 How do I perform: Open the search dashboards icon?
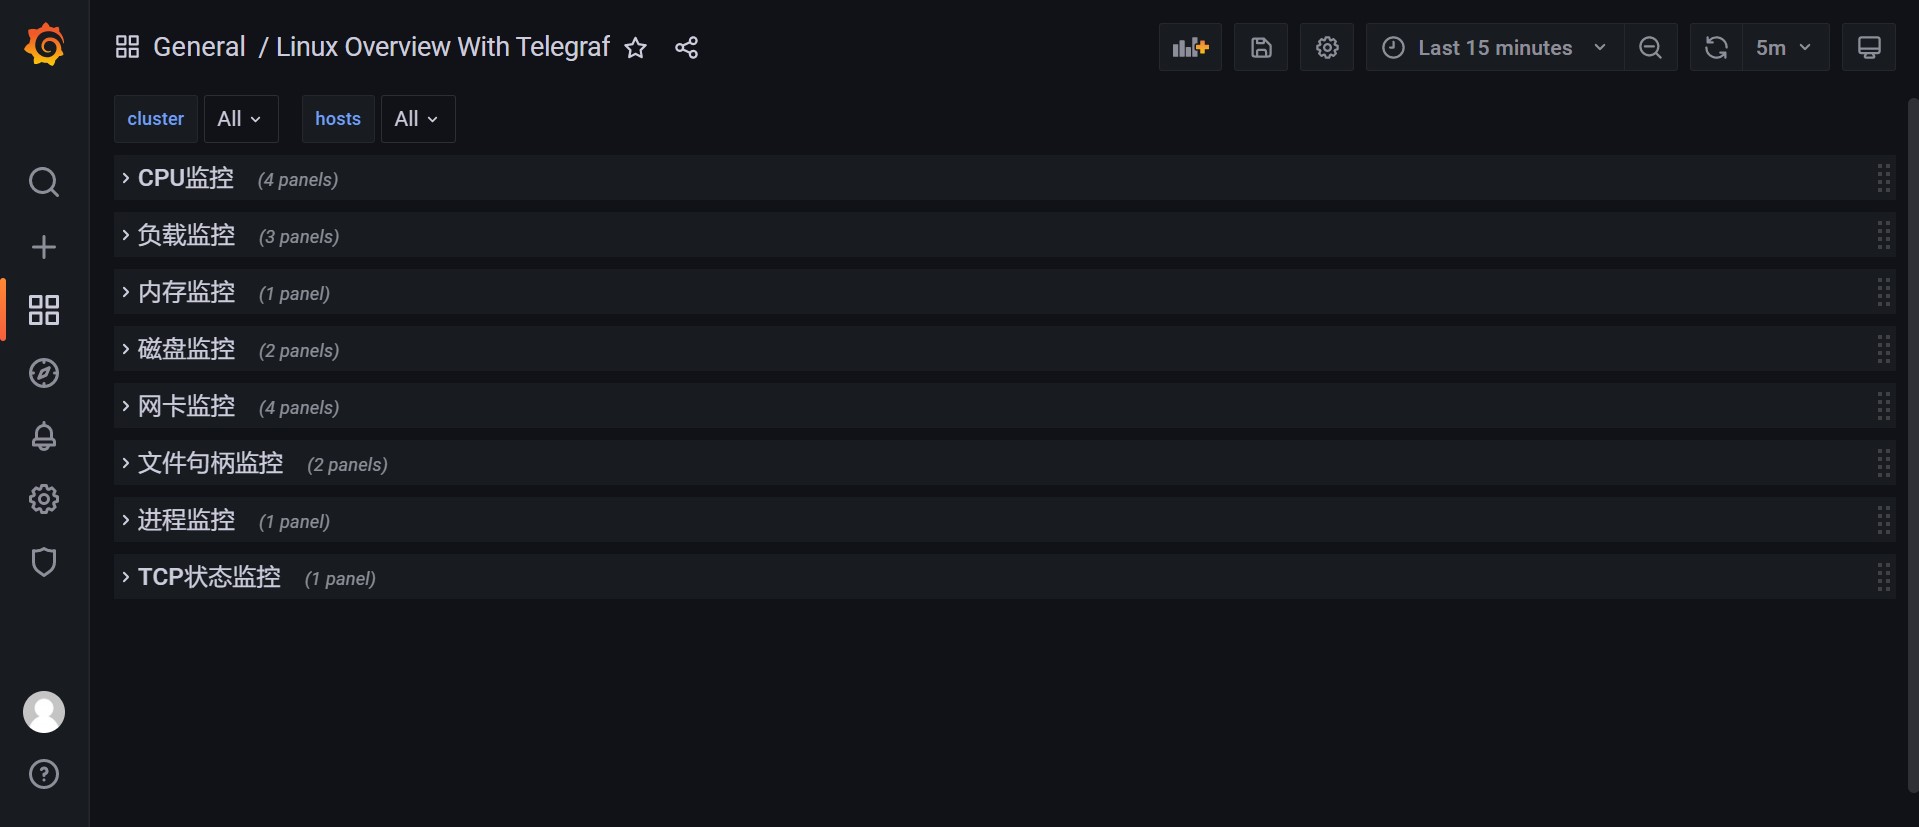pyautogui.click(x=44, y=182)
